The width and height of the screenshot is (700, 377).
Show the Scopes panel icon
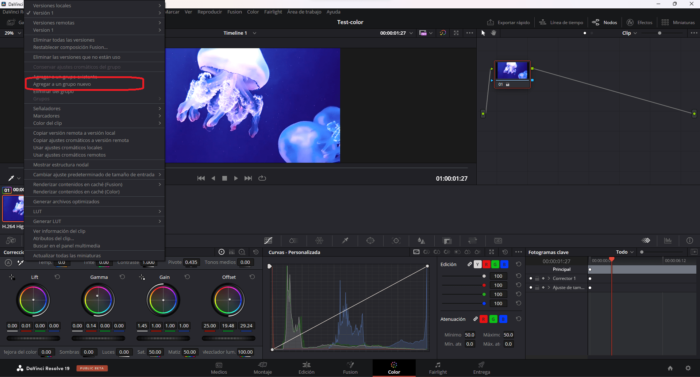coord(668,240)
